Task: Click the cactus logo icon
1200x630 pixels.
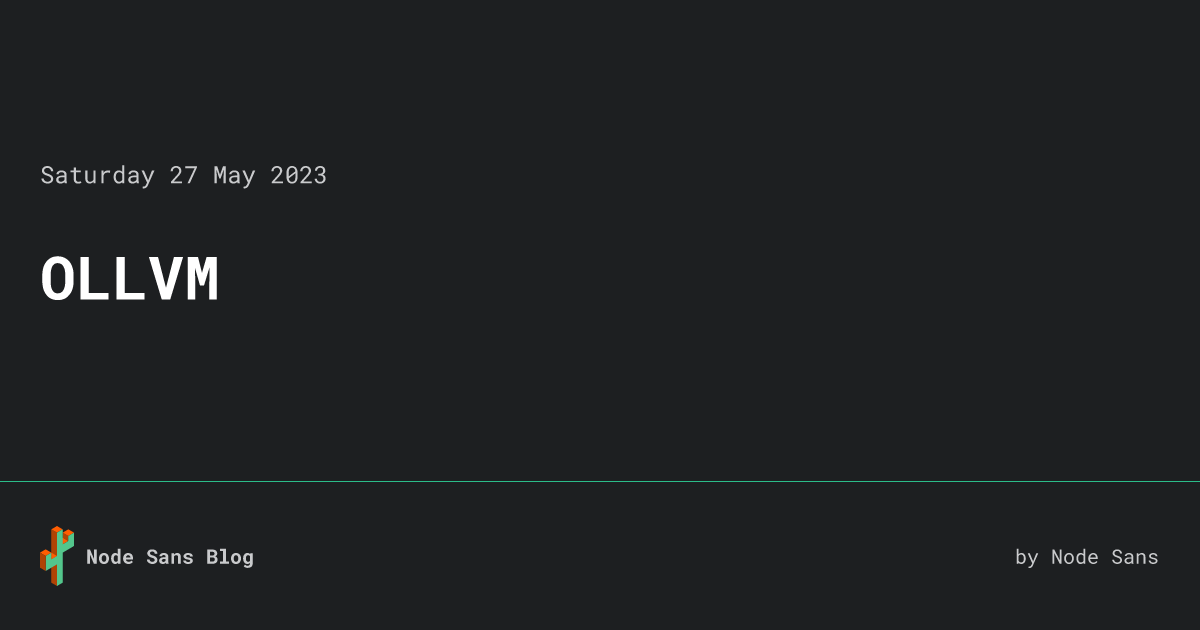Action: click(x=57, y=556)
